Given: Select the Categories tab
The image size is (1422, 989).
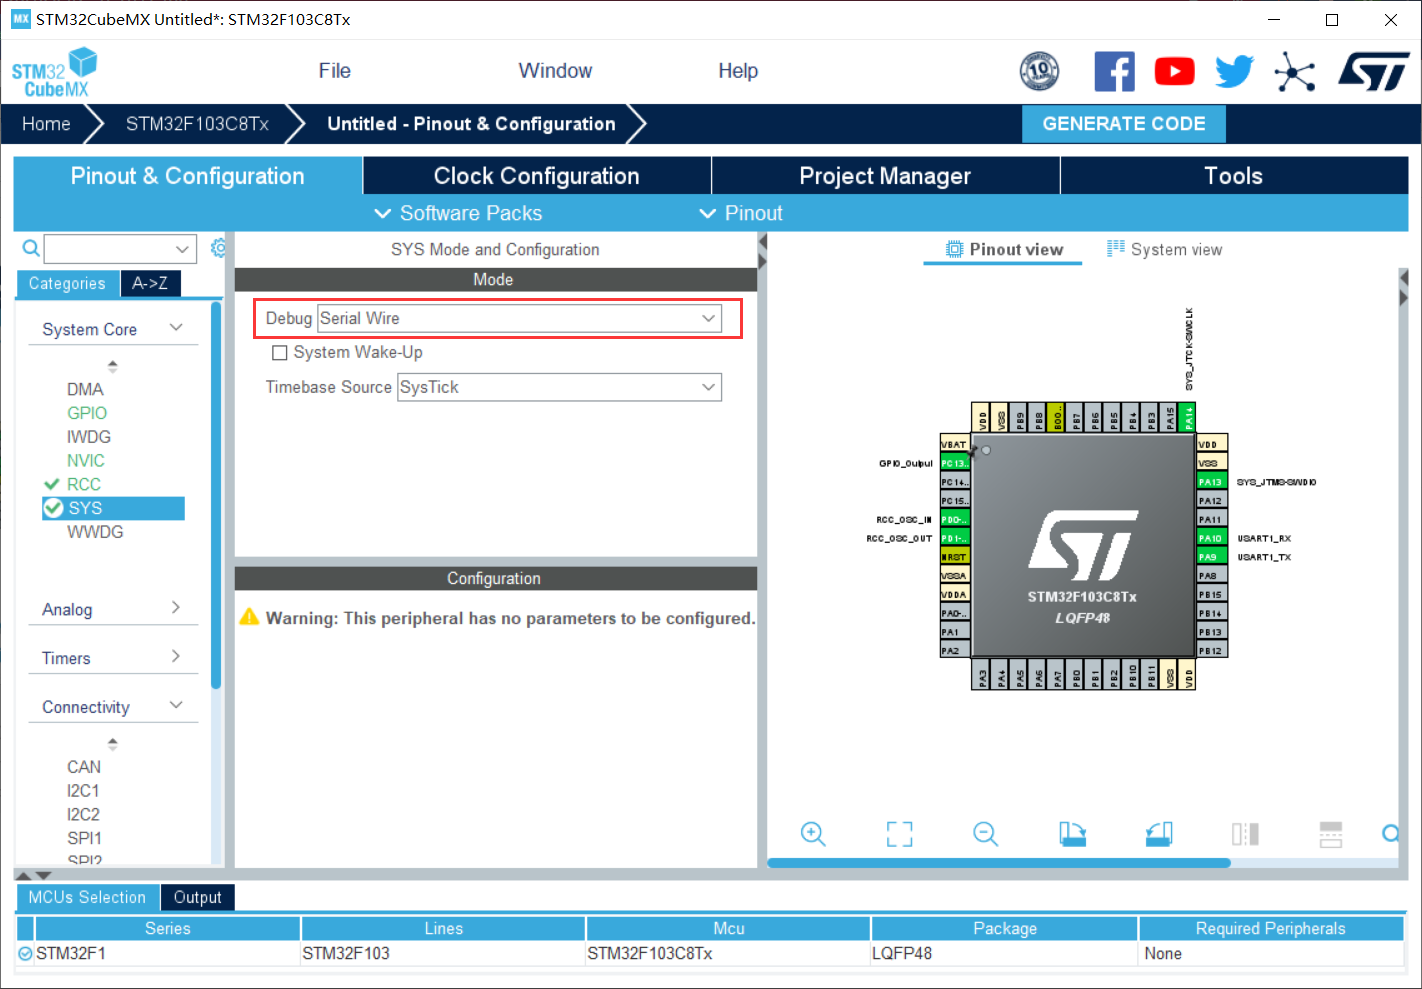Looking at the screenshot, I should point(67,284).
